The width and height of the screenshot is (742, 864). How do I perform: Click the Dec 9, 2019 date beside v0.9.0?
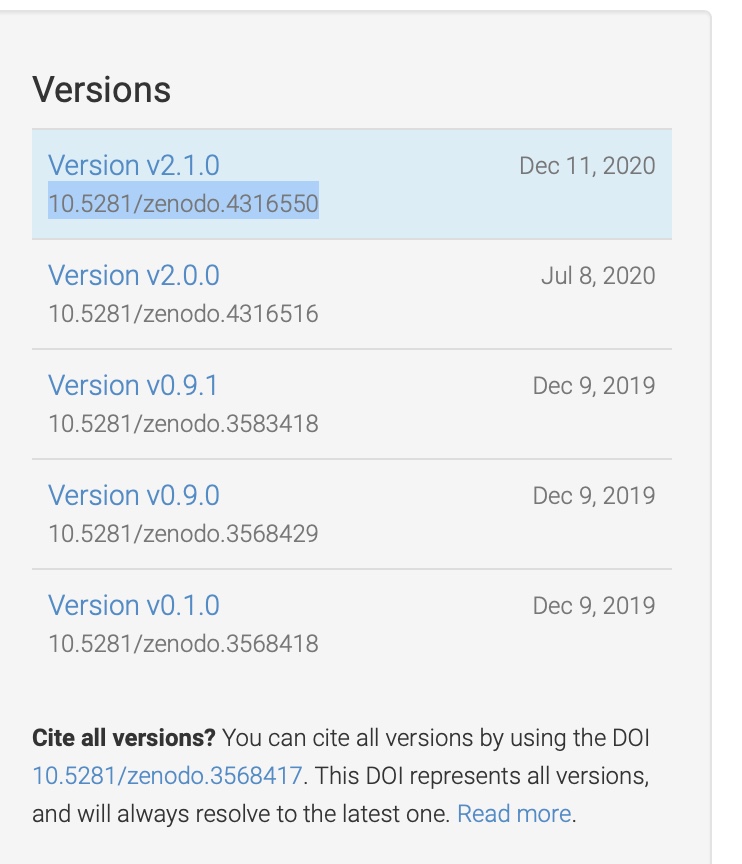(594, 495)
